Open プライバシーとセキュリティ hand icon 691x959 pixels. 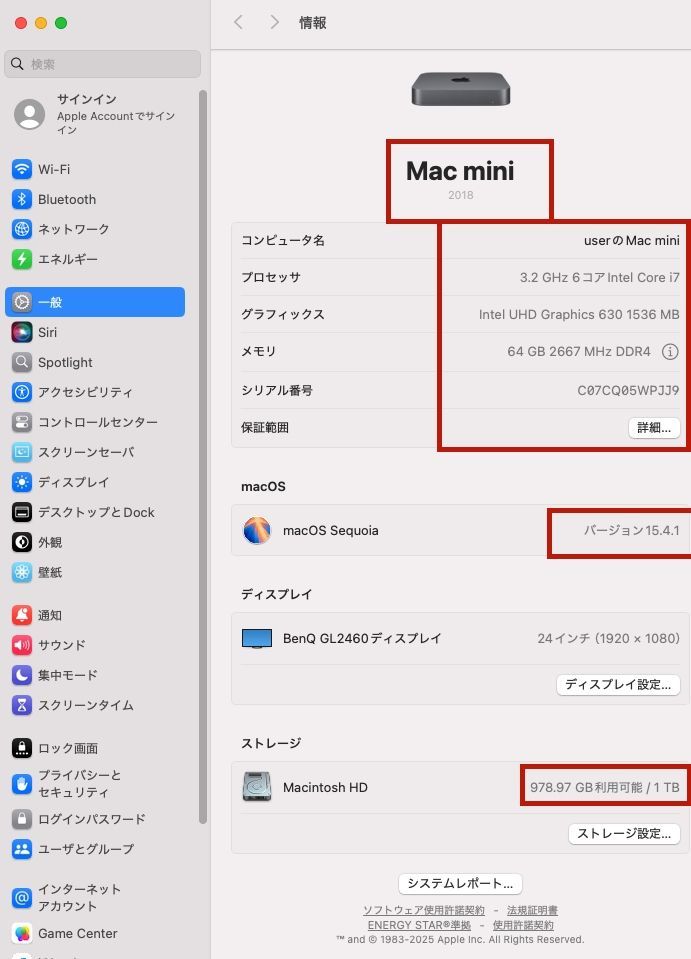[x=22, y=783]
